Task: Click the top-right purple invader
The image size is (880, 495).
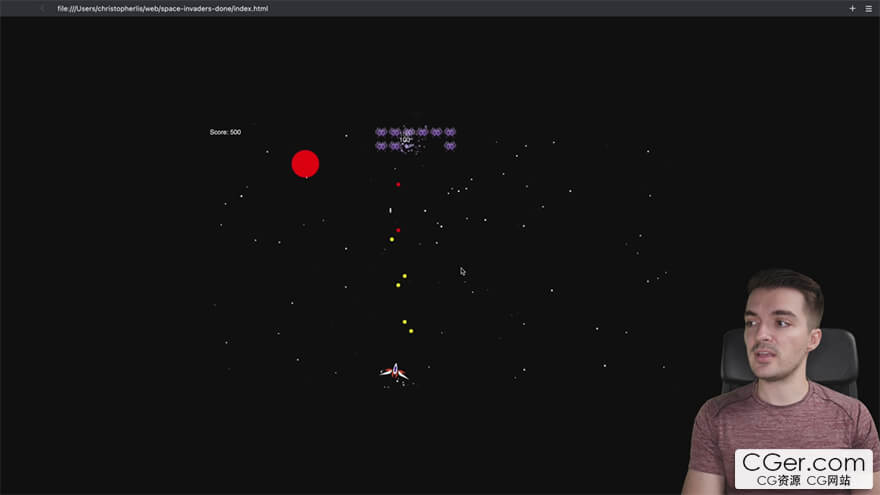Action: click(450, 132)
